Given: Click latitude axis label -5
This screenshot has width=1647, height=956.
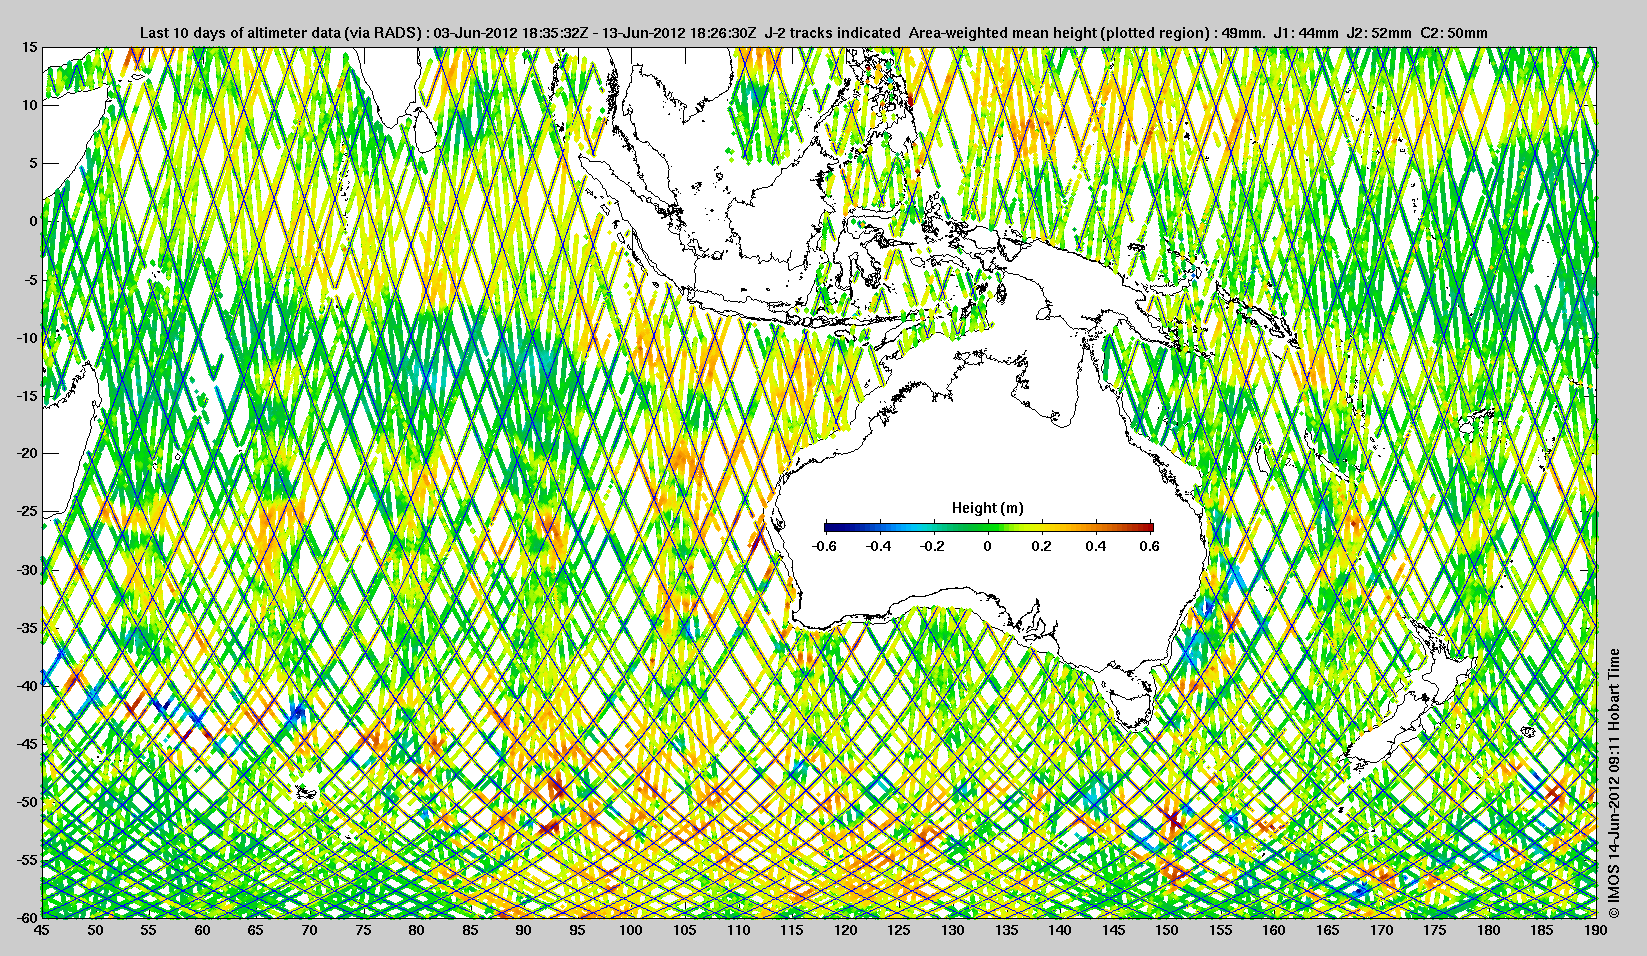Looking at the screenshot, I should tap(32, 280).
